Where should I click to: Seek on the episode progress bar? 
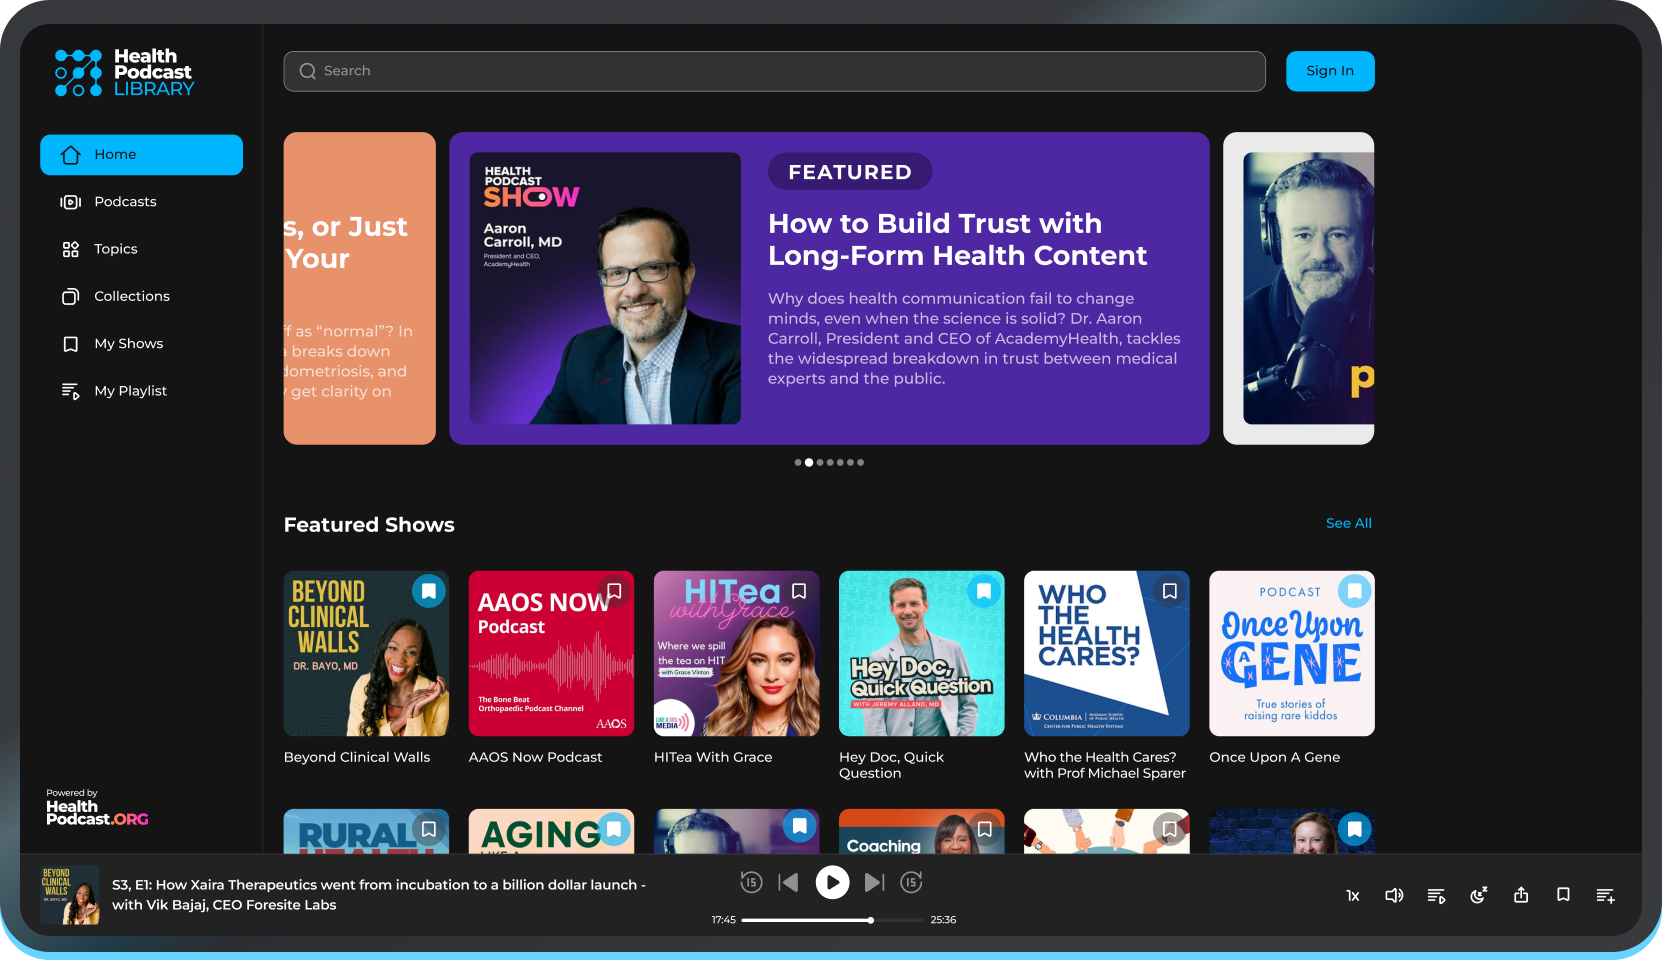833,920
